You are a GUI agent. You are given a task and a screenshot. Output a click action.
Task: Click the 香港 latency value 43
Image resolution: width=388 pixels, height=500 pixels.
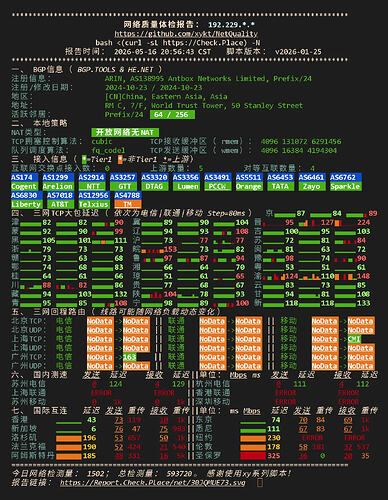pos(92,420)
